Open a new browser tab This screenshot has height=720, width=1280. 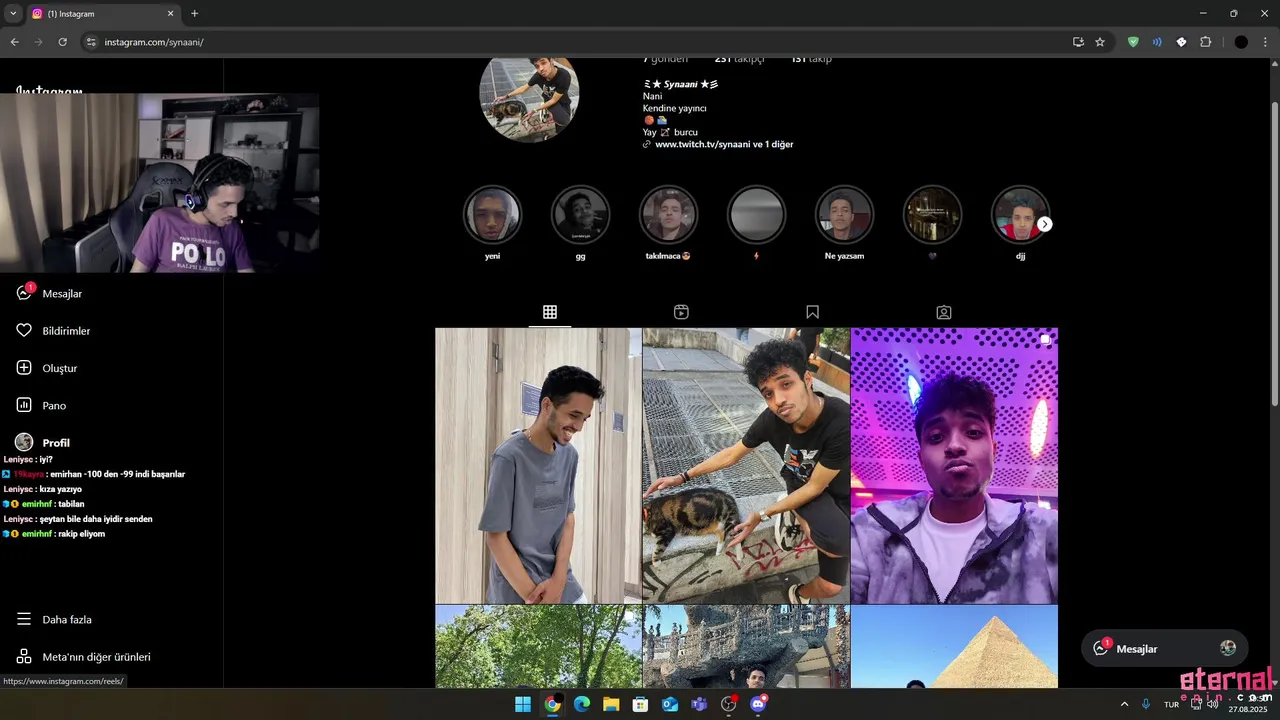[194, 14]
